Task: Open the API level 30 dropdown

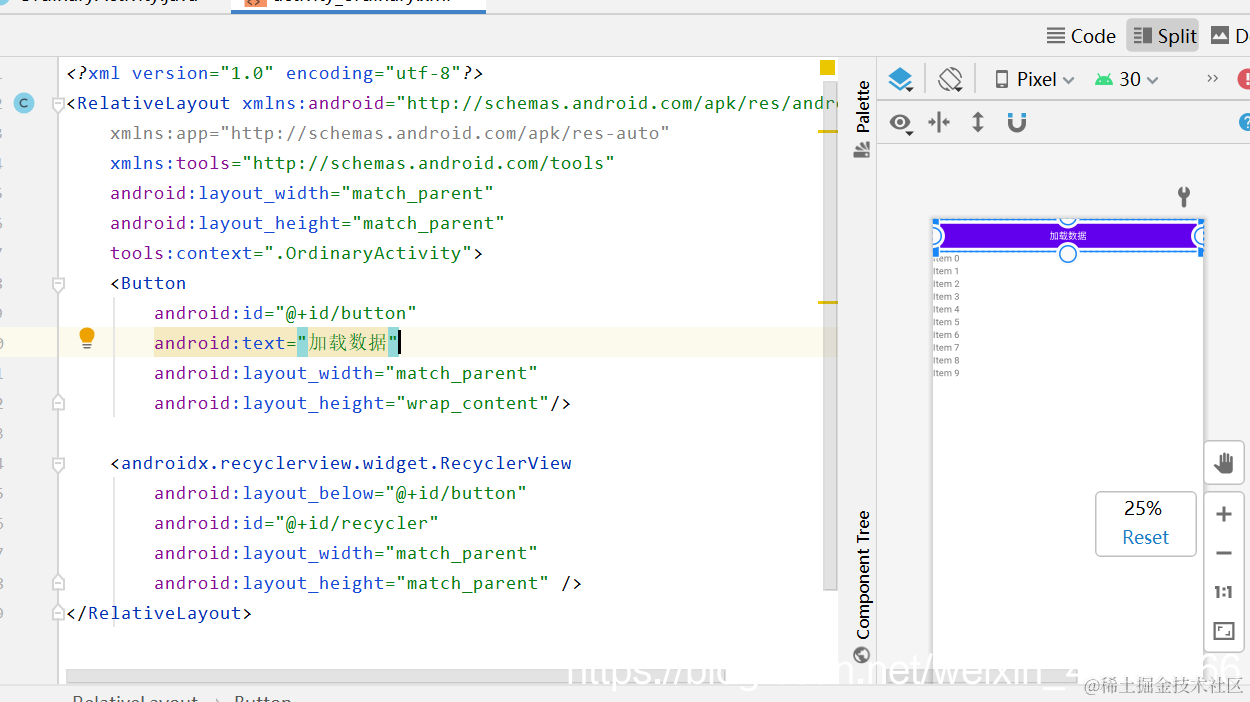Action: click(1127, 79)
